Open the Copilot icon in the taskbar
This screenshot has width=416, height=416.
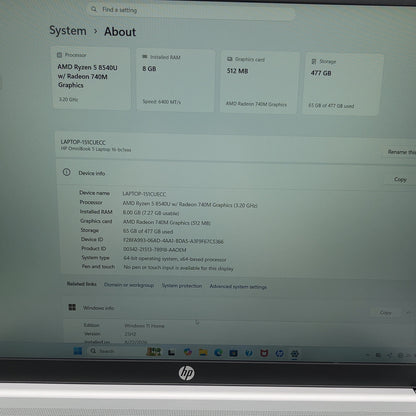tap(188, 352)
